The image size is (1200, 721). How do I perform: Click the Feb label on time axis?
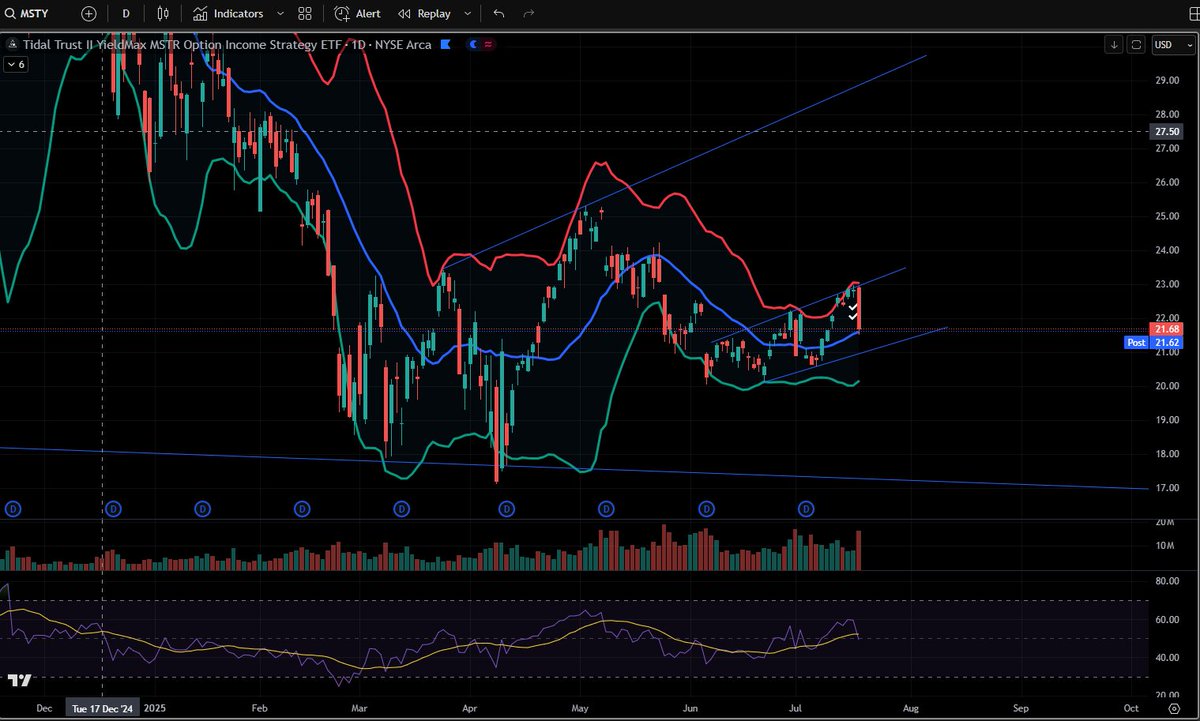[260, 708]
